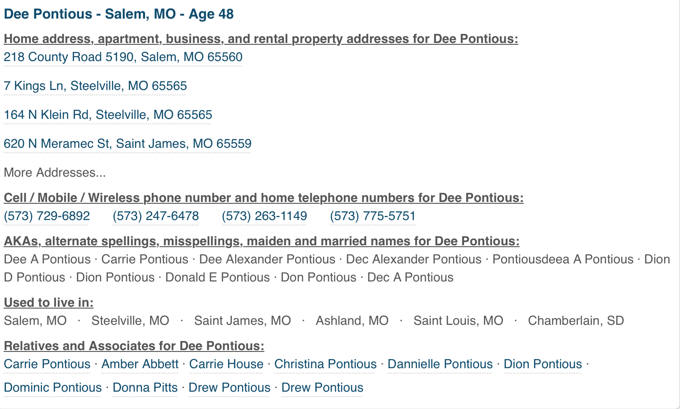680x409 pixels.
Task: Click phone number (573) 729-6892
Action: click(47, 216)
